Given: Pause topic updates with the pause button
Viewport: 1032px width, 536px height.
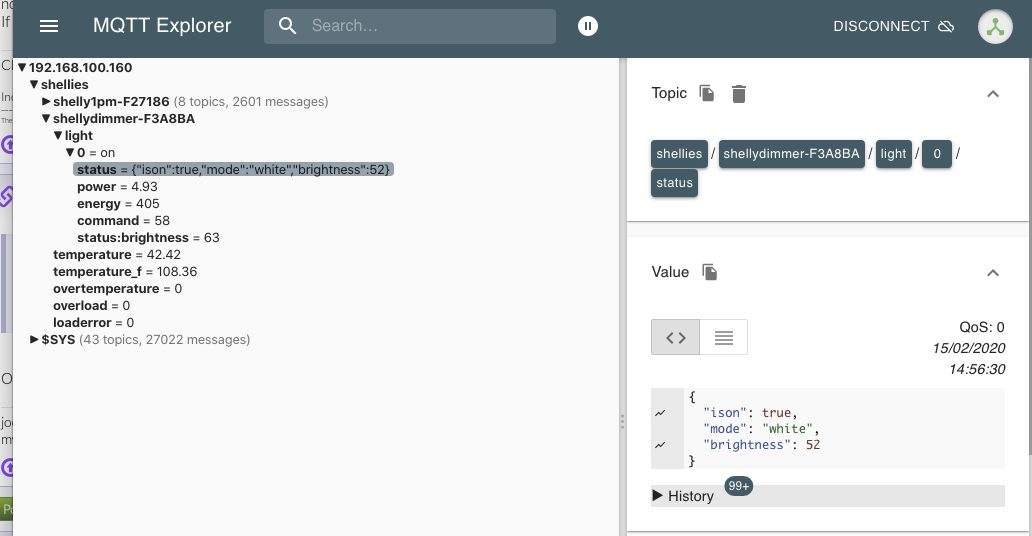Looking at the screenshot, I should 588,26.
